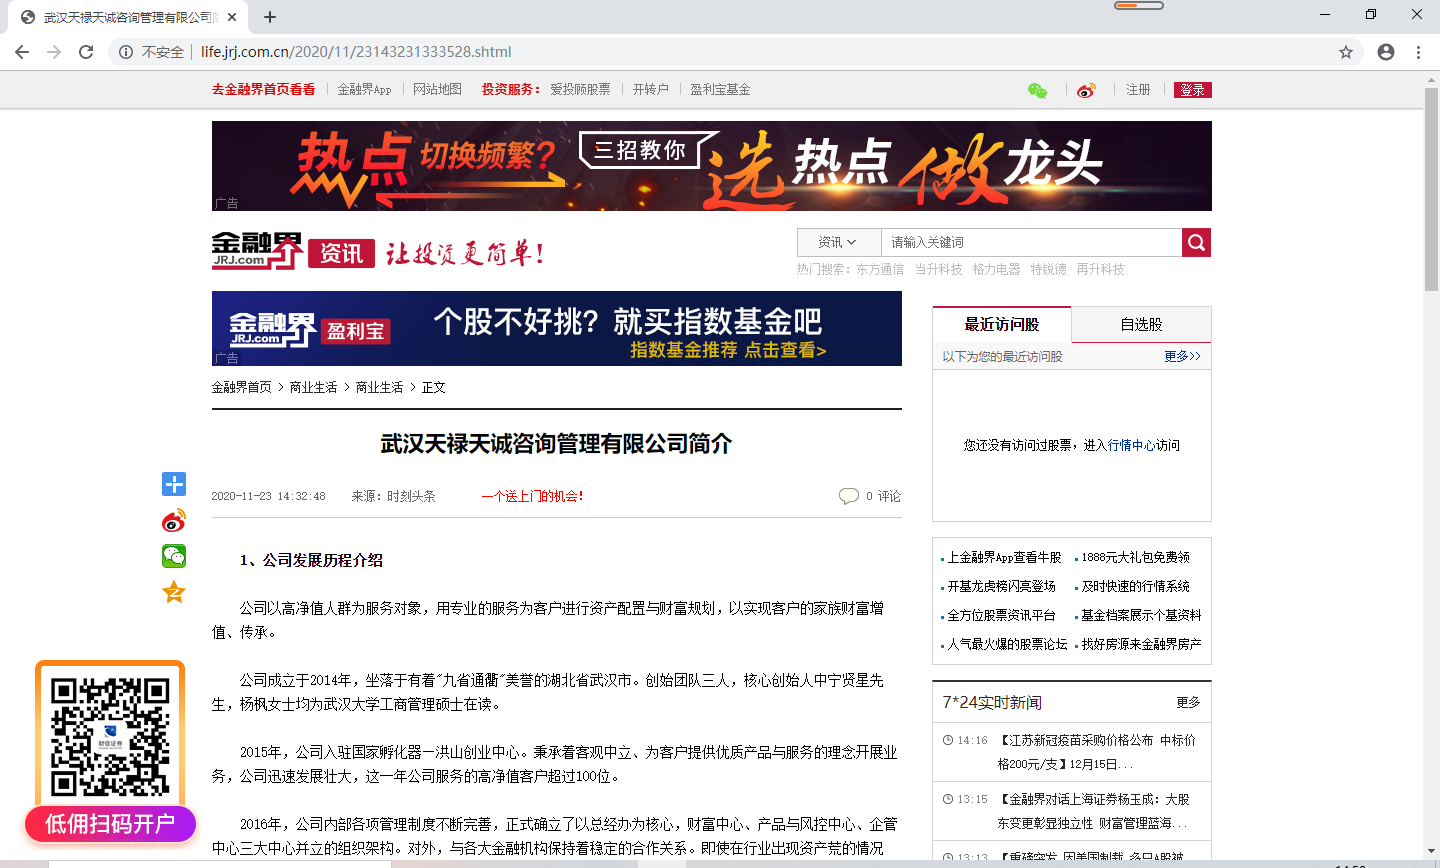1440x868 pixels.
Task: Open 更多 in 7*24实时新闻
Action: [x=1188, y=702]
